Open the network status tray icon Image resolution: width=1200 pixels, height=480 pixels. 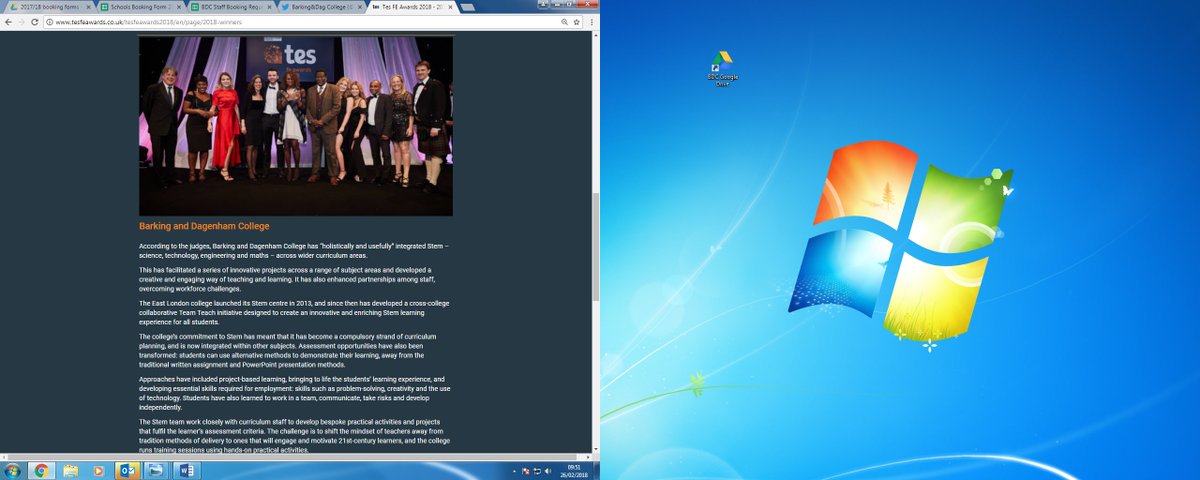coord(537,471)
